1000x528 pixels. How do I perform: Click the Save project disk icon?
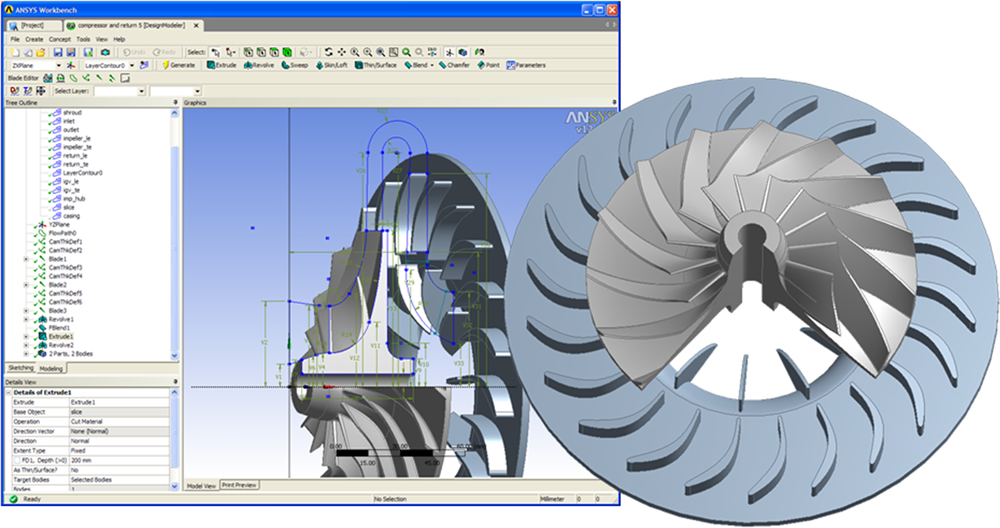(57, 52)
